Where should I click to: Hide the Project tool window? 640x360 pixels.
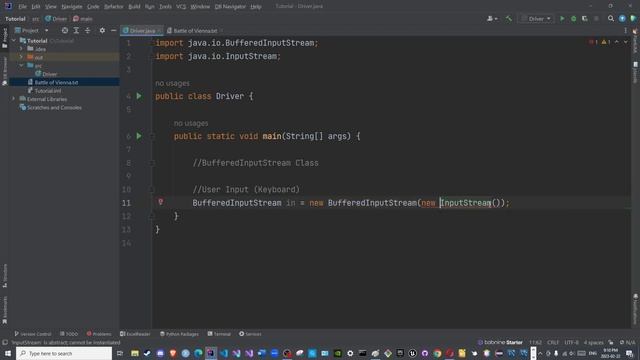pos(113,30)
